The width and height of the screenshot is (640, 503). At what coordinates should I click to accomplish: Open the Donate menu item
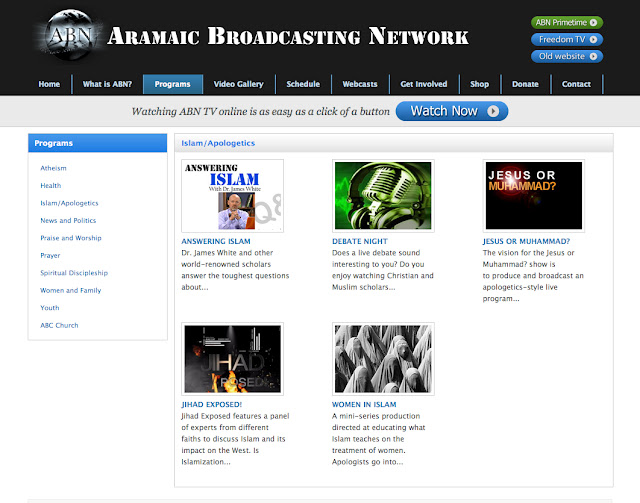point(525,84)
